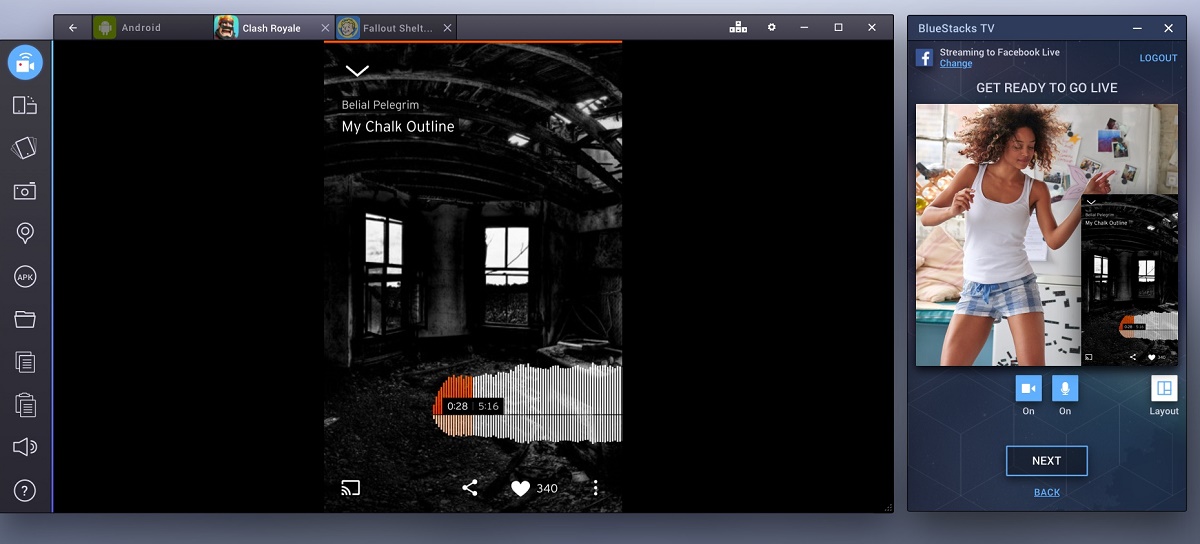Log out via the LOGOUT link
The image size is (1200, 544).
tap(1158, 58)
